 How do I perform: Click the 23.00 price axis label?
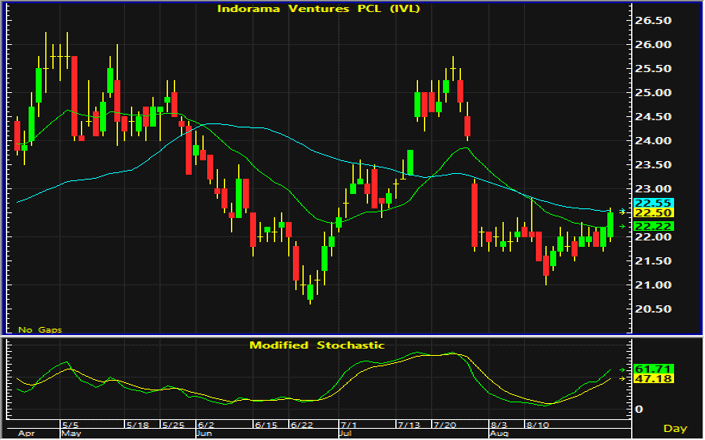[653, 189]
